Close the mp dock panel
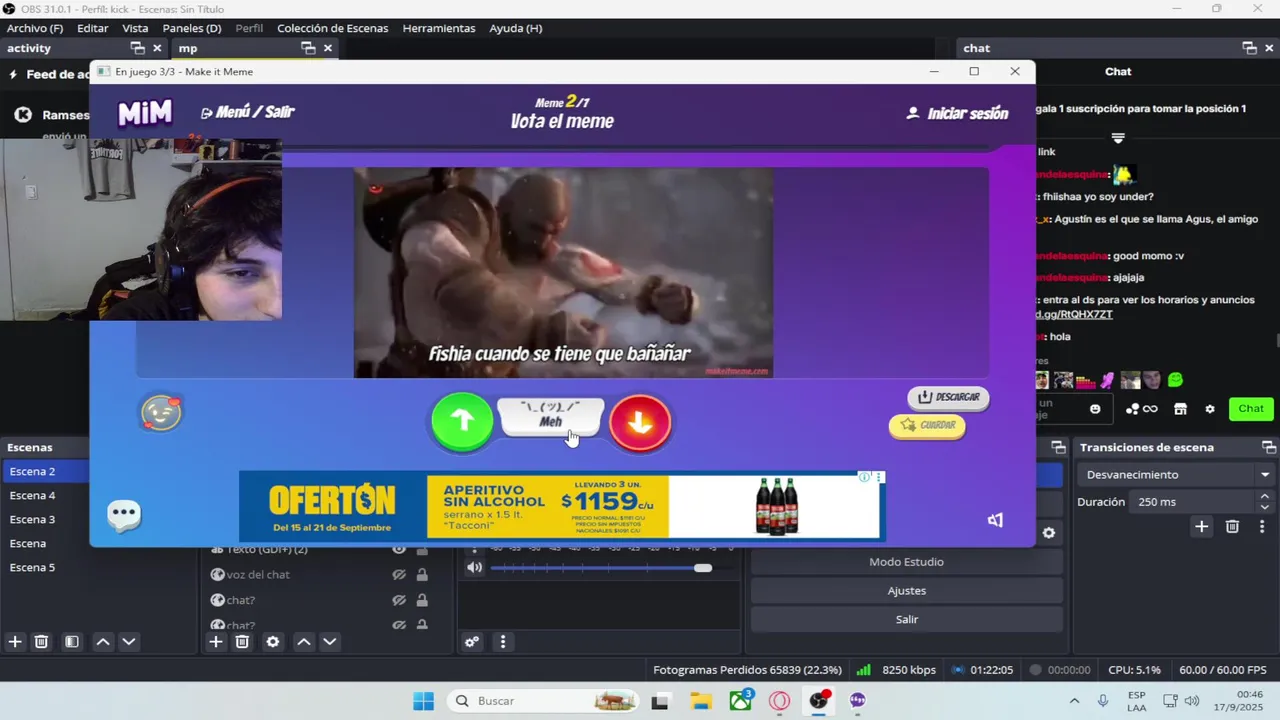The image size is (1280, 720). 328,48
